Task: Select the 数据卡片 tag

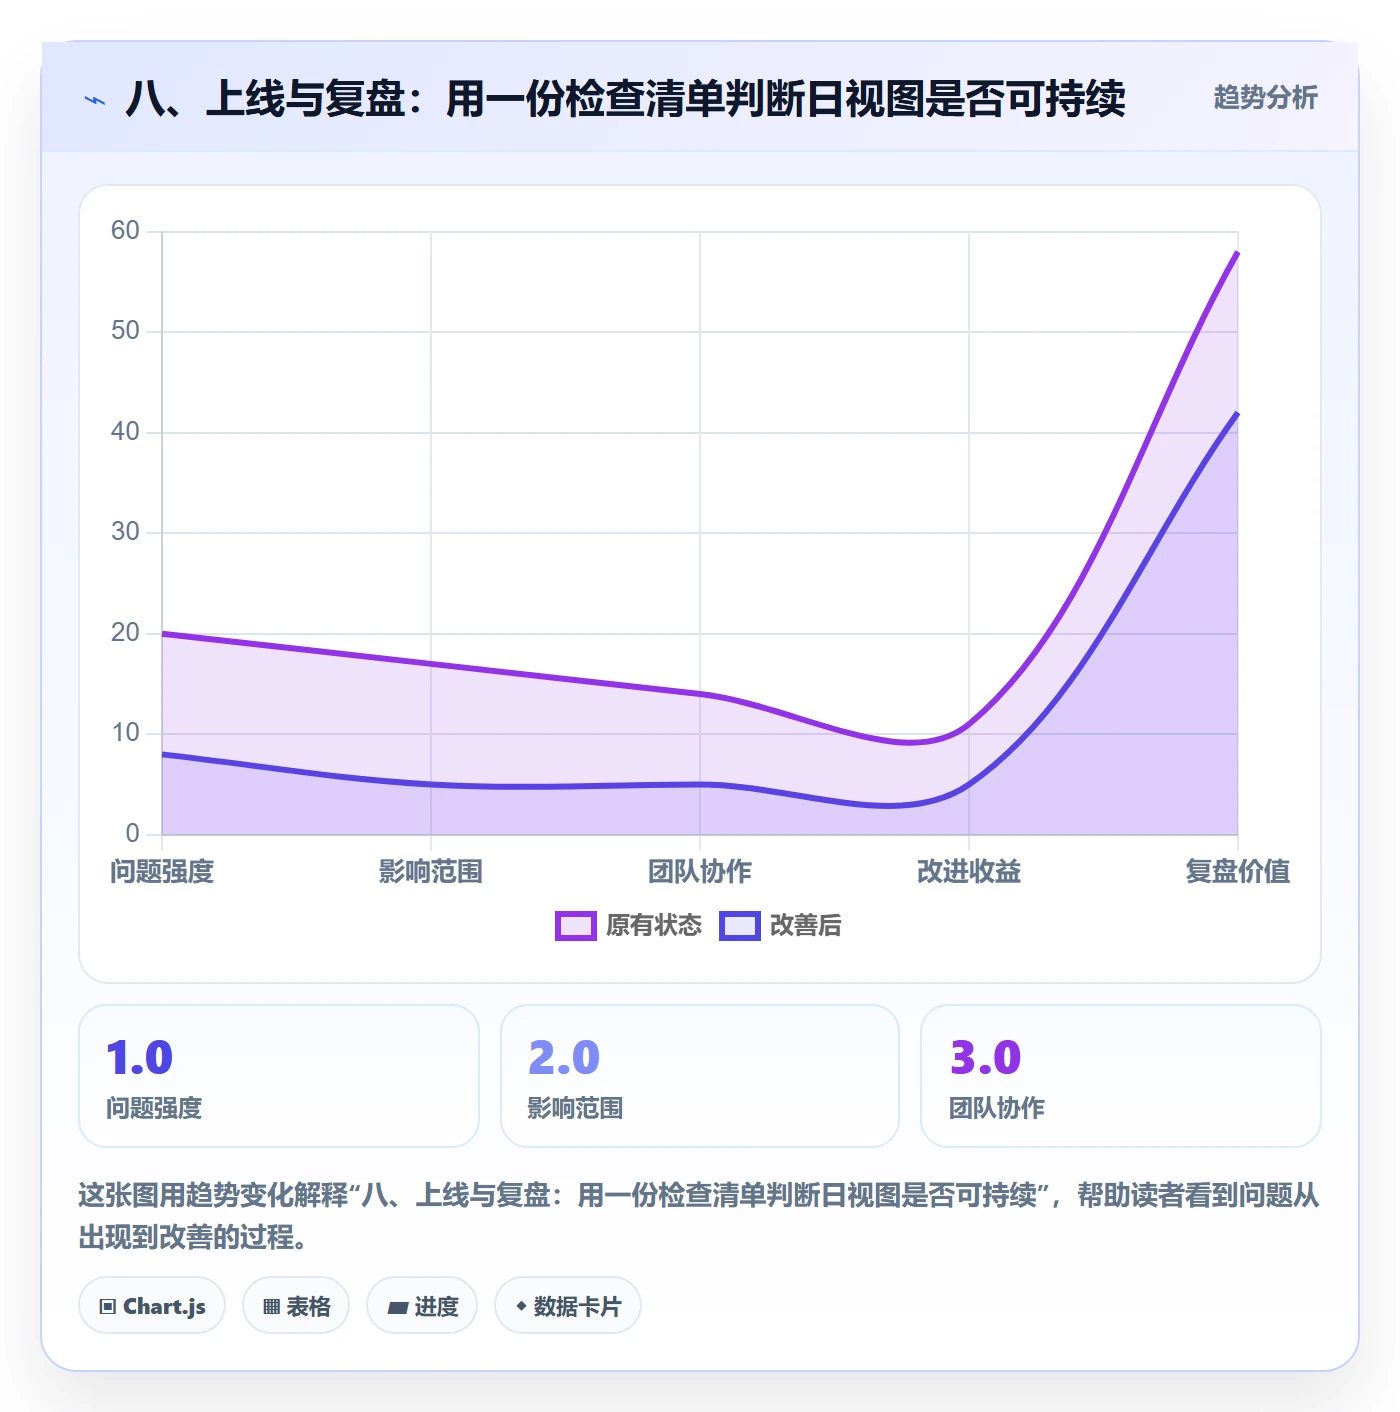Action: [x=568, y=1305]
